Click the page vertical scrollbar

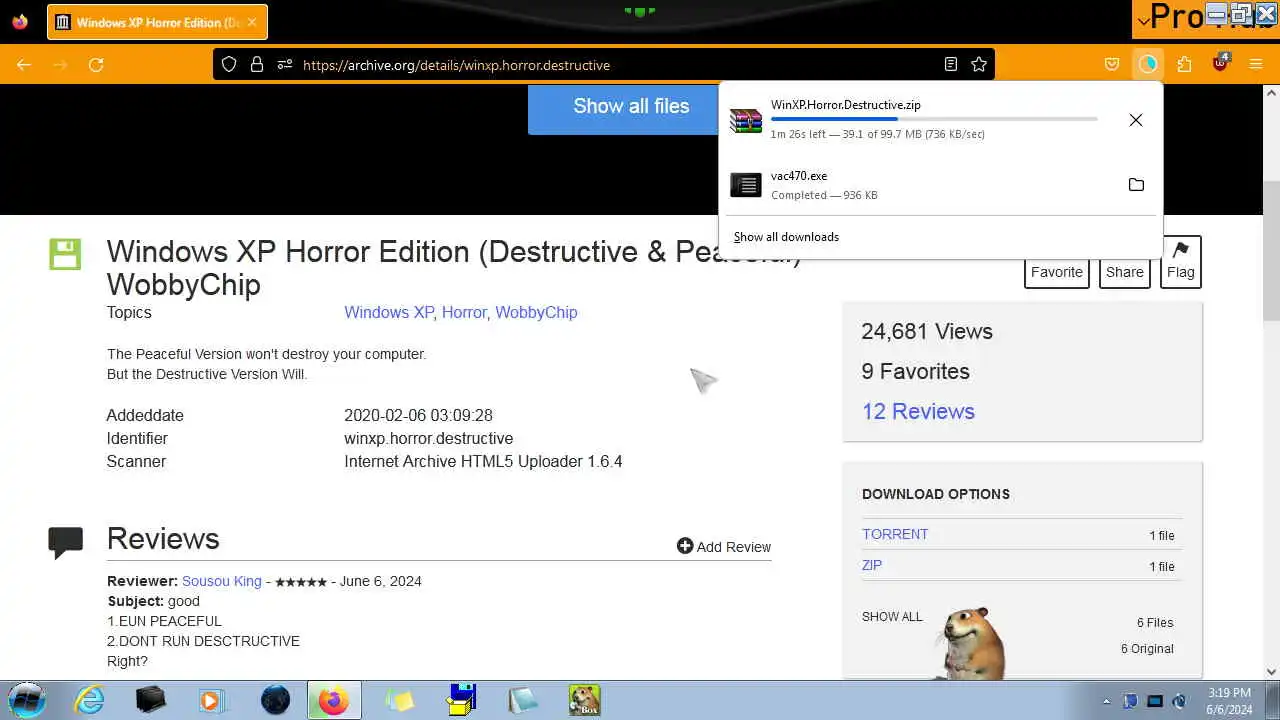[1271, 250]
